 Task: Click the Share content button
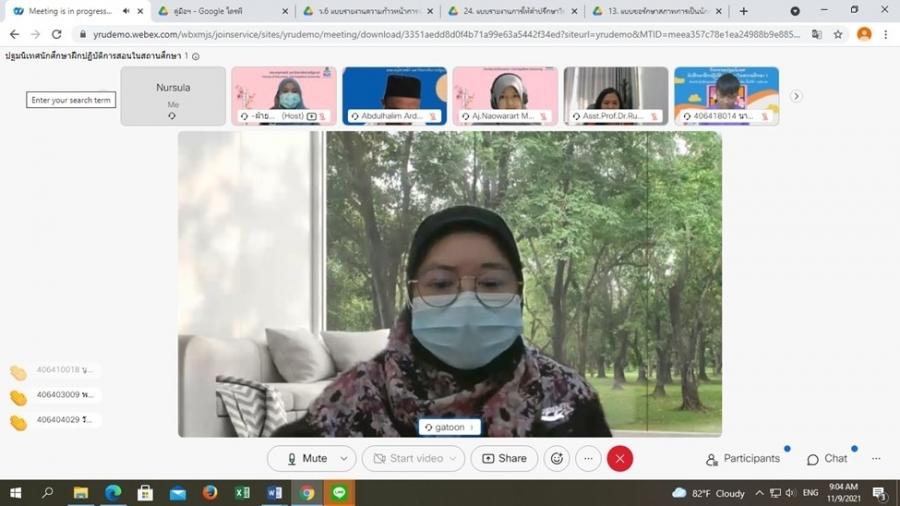[504, 458]
